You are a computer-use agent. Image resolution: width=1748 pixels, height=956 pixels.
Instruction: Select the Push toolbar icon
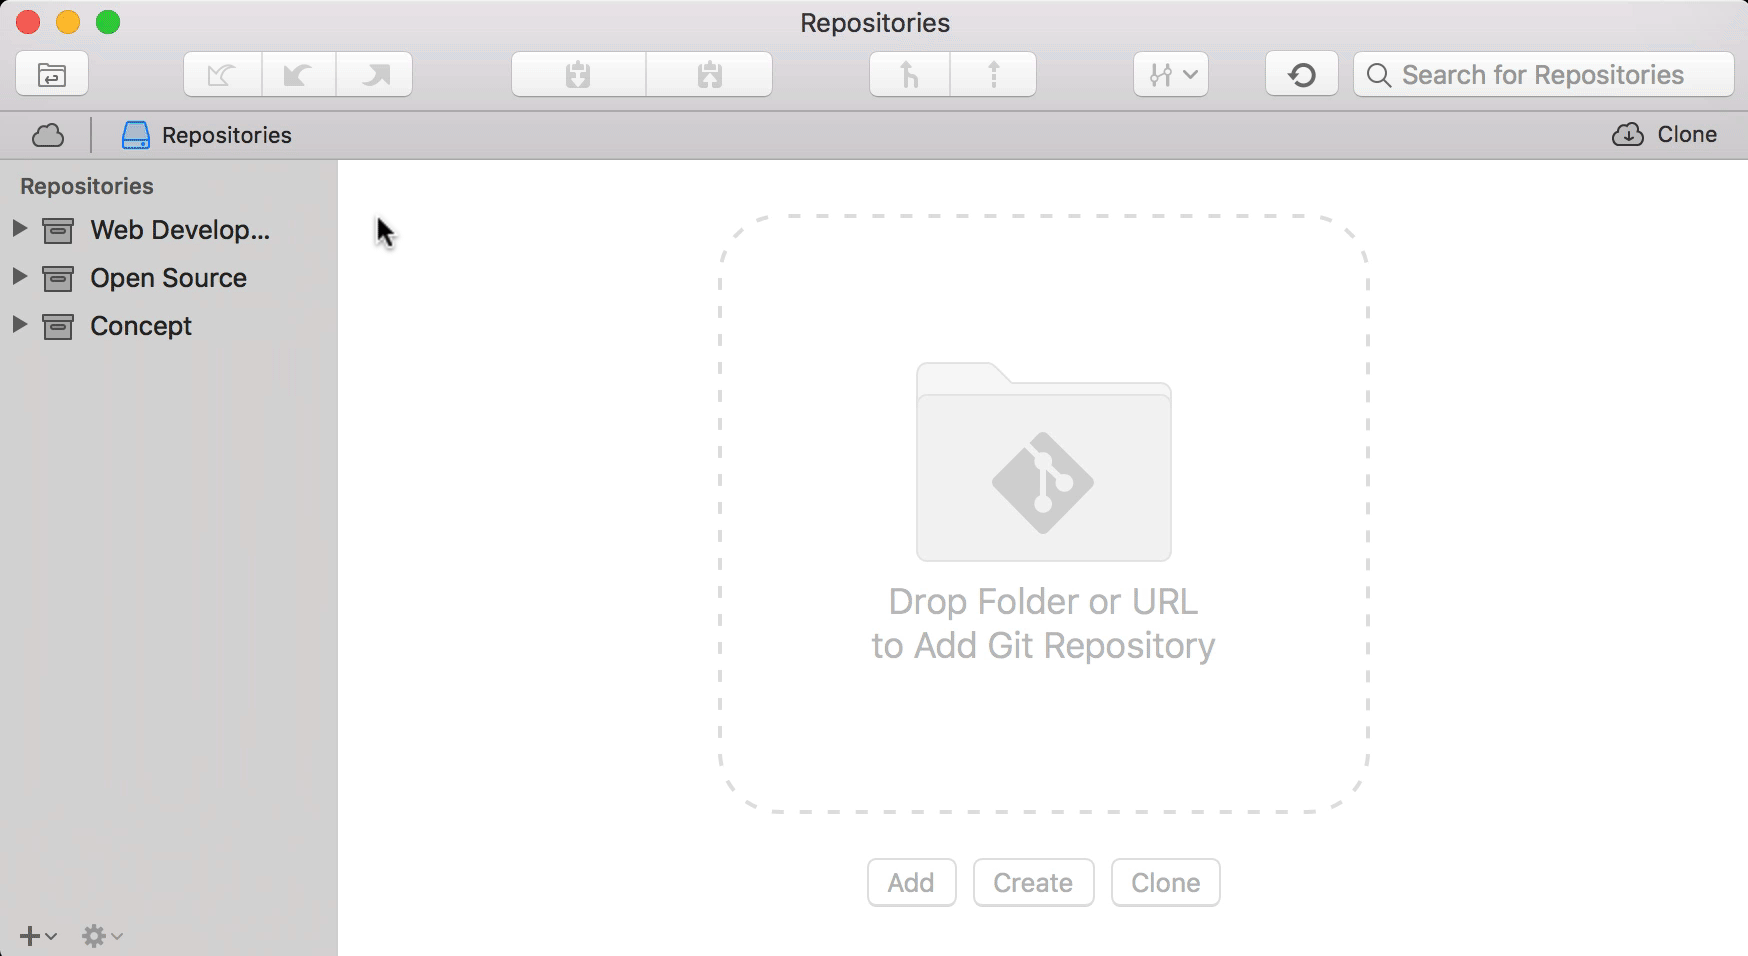pos(993,73)
